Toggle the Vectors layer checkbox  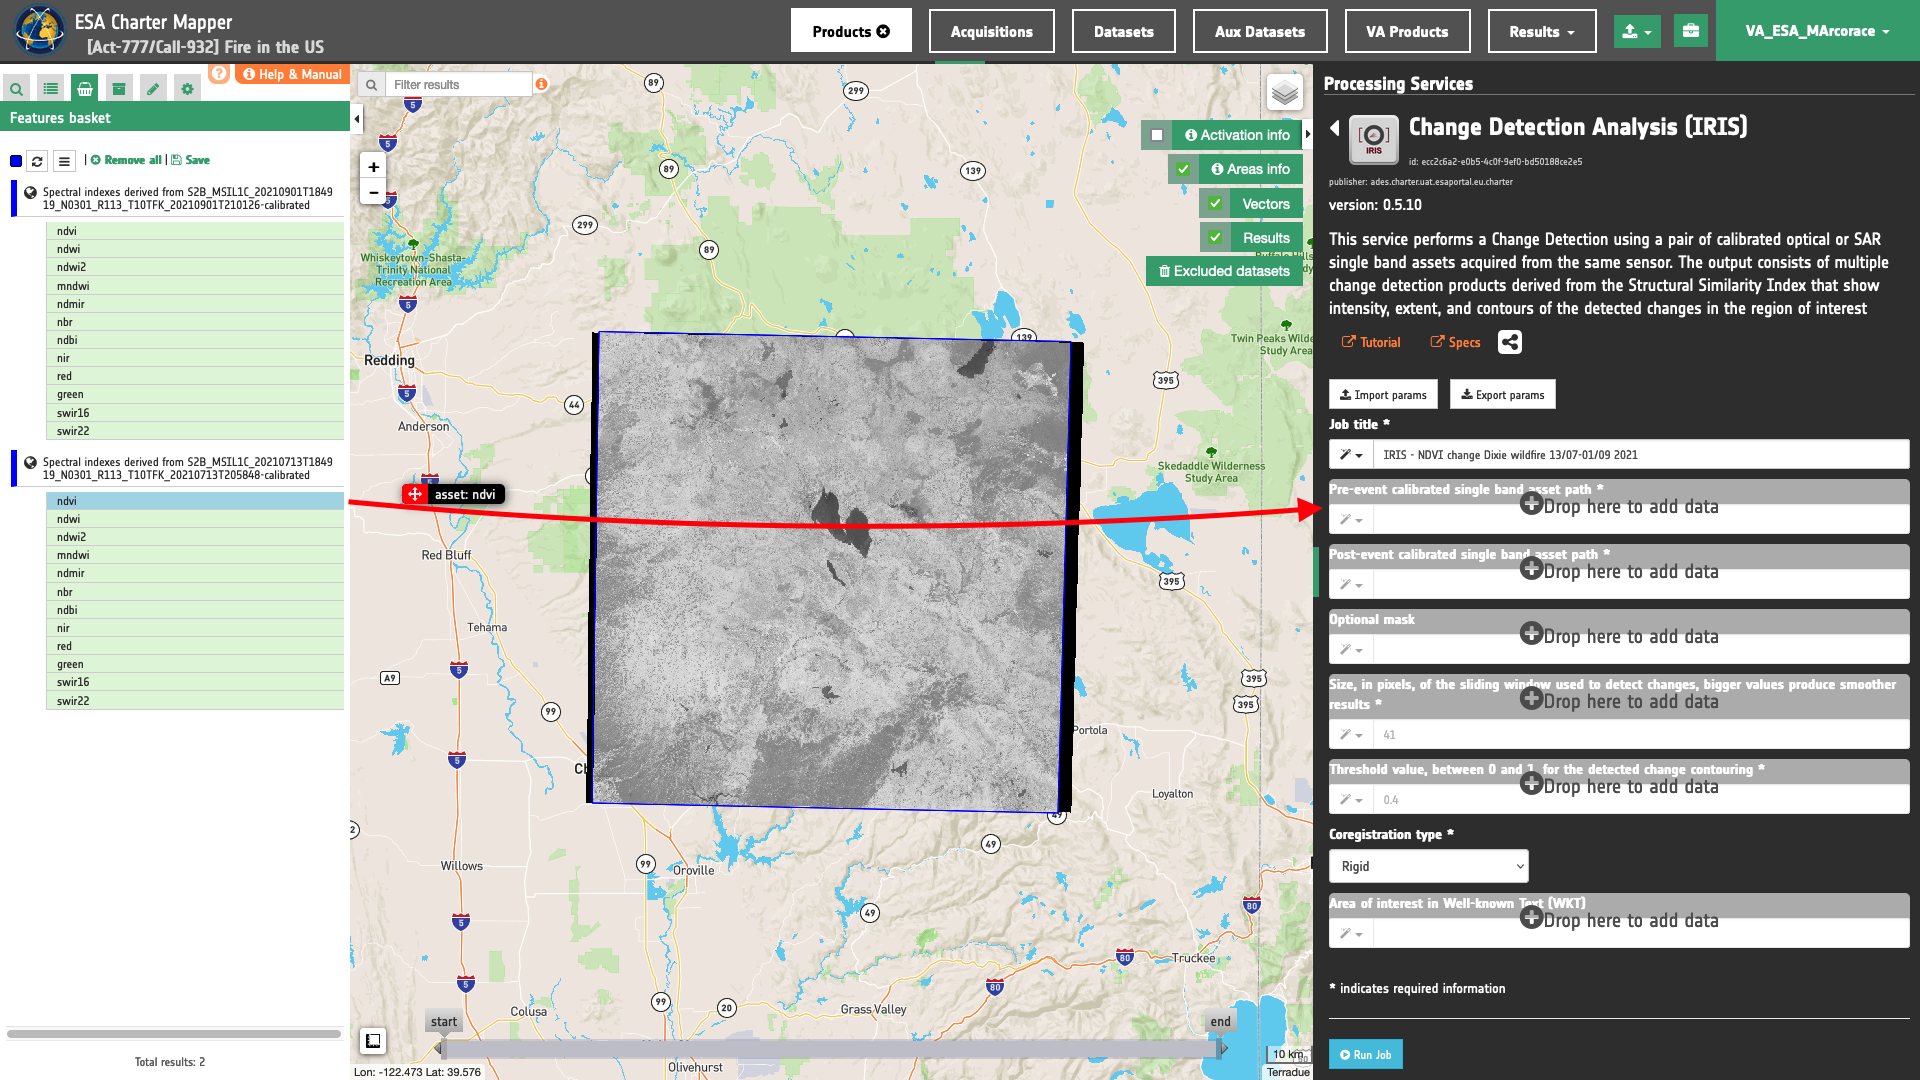click(1215, 204)
